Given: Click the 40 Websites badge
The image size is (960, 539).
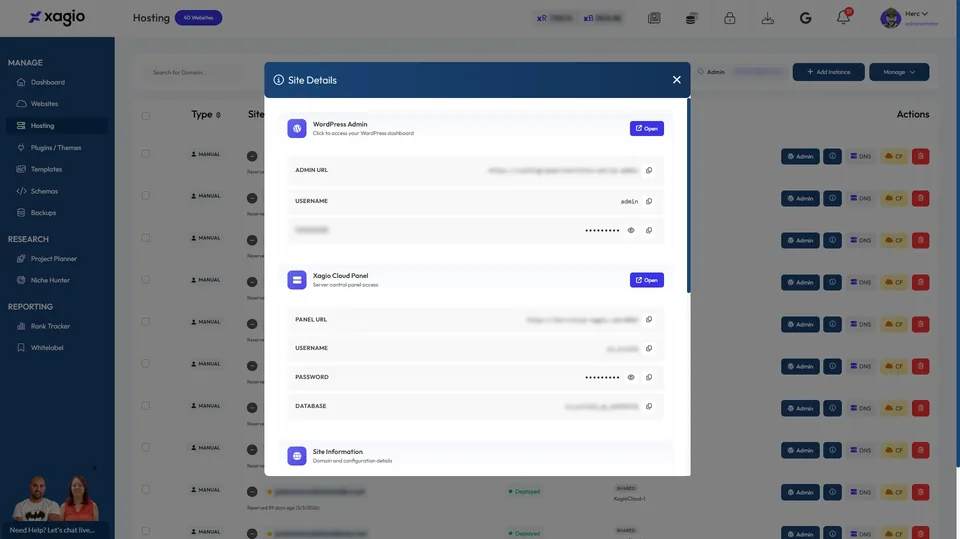Looking at the screenshot, I should click(198, 18).
